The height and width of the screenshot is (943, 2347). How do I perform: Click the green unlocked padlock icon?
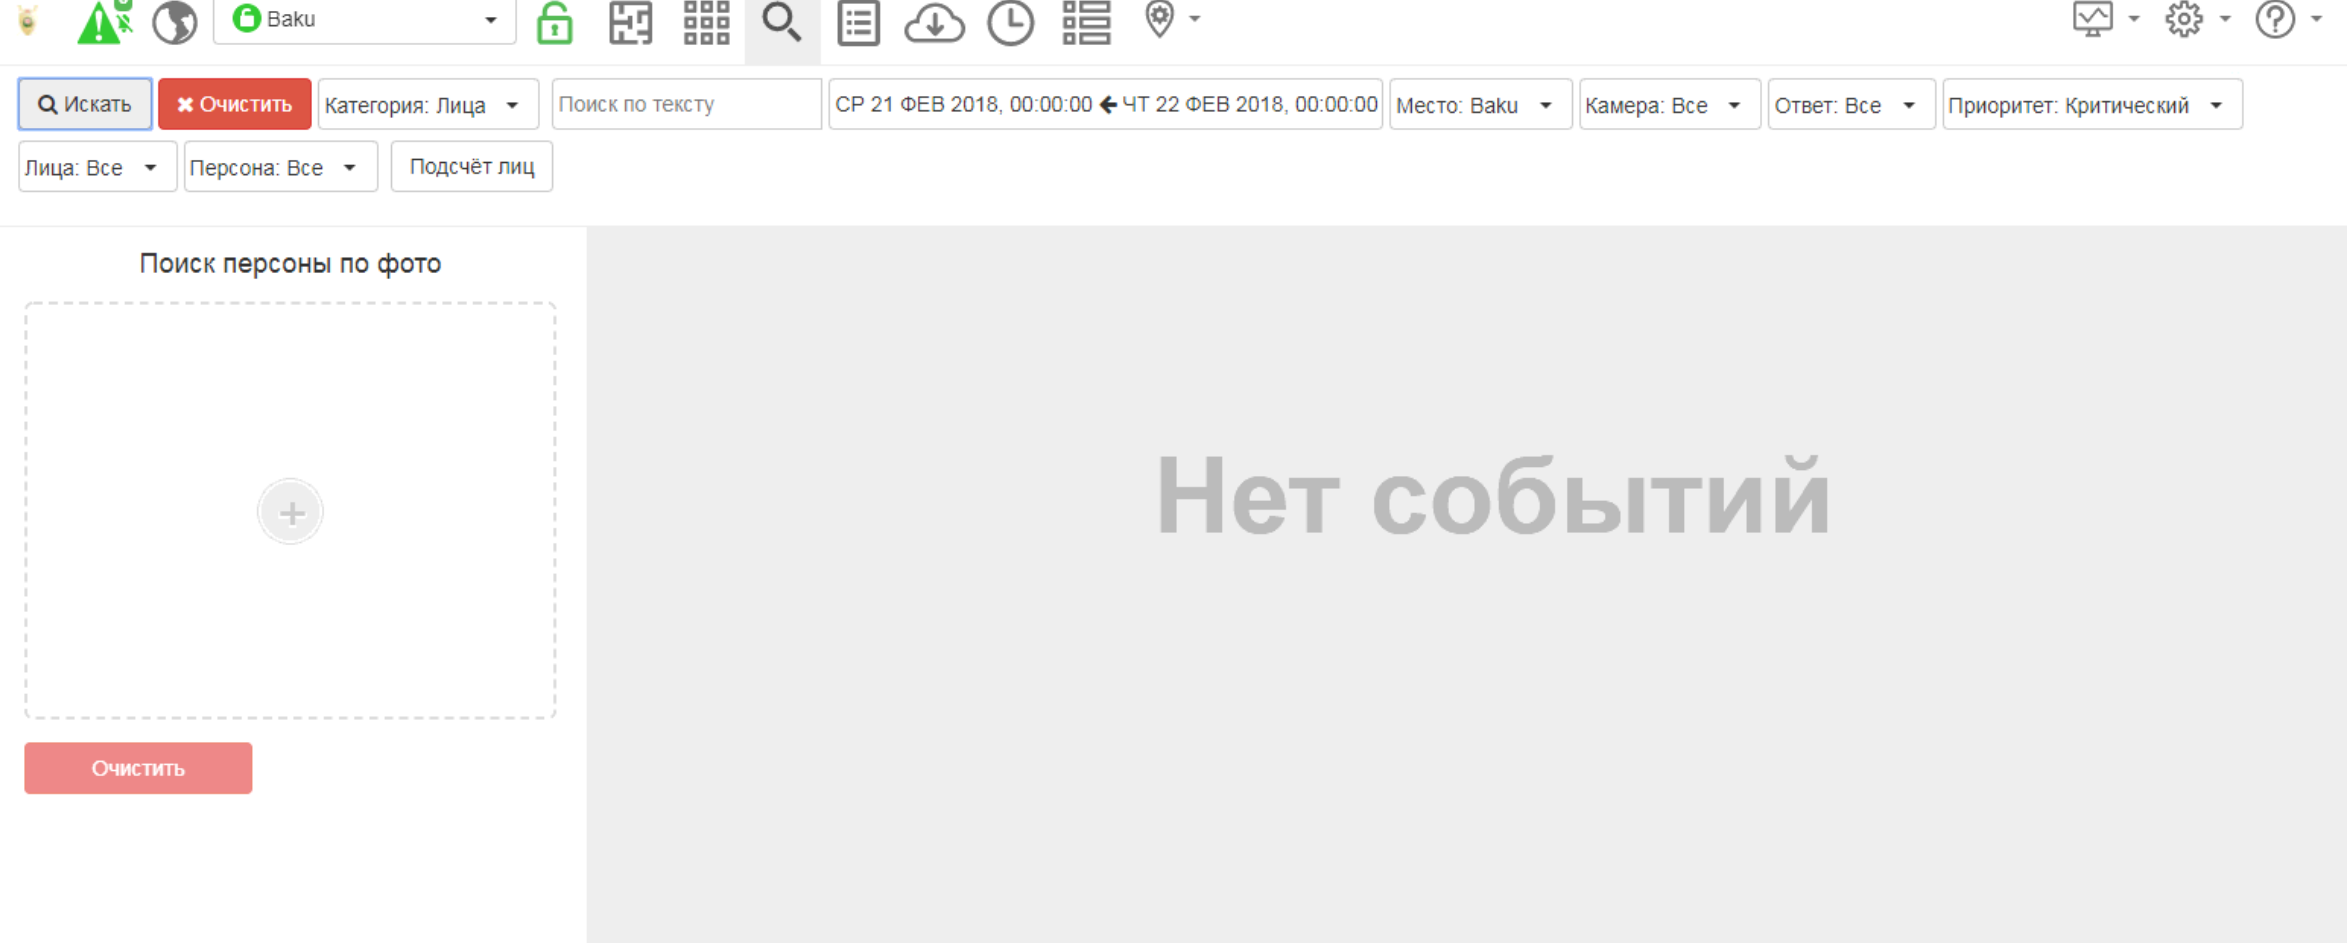tap(554, 22)
